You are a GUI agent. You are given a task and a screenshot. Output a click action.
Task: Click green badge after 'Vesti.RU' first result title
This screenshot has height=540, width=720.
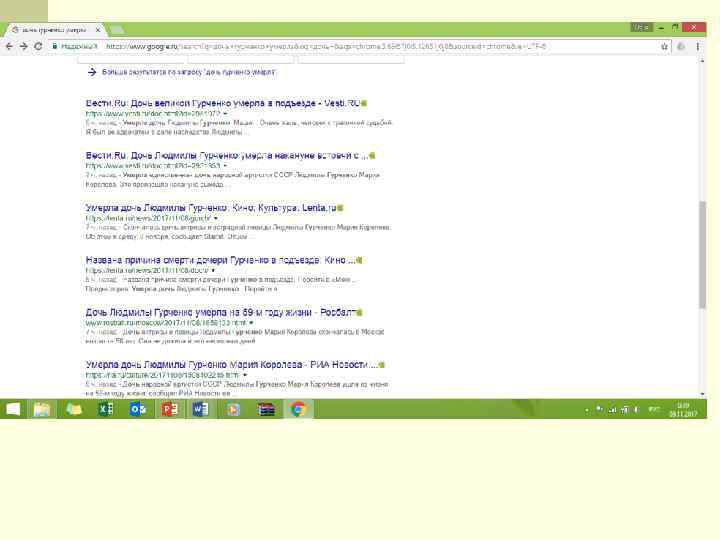pyautogui.click(x=364, y=104)
